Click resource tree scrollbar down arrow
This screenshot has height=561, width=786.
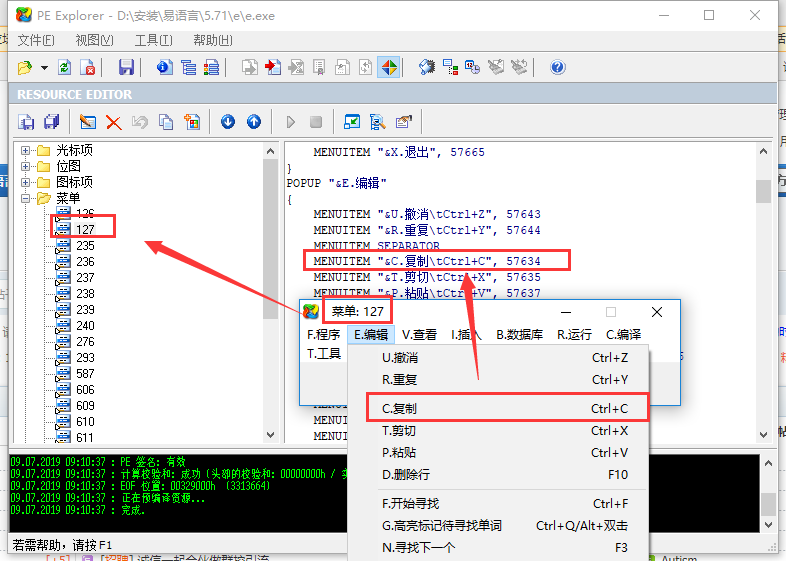click(270, 436)
